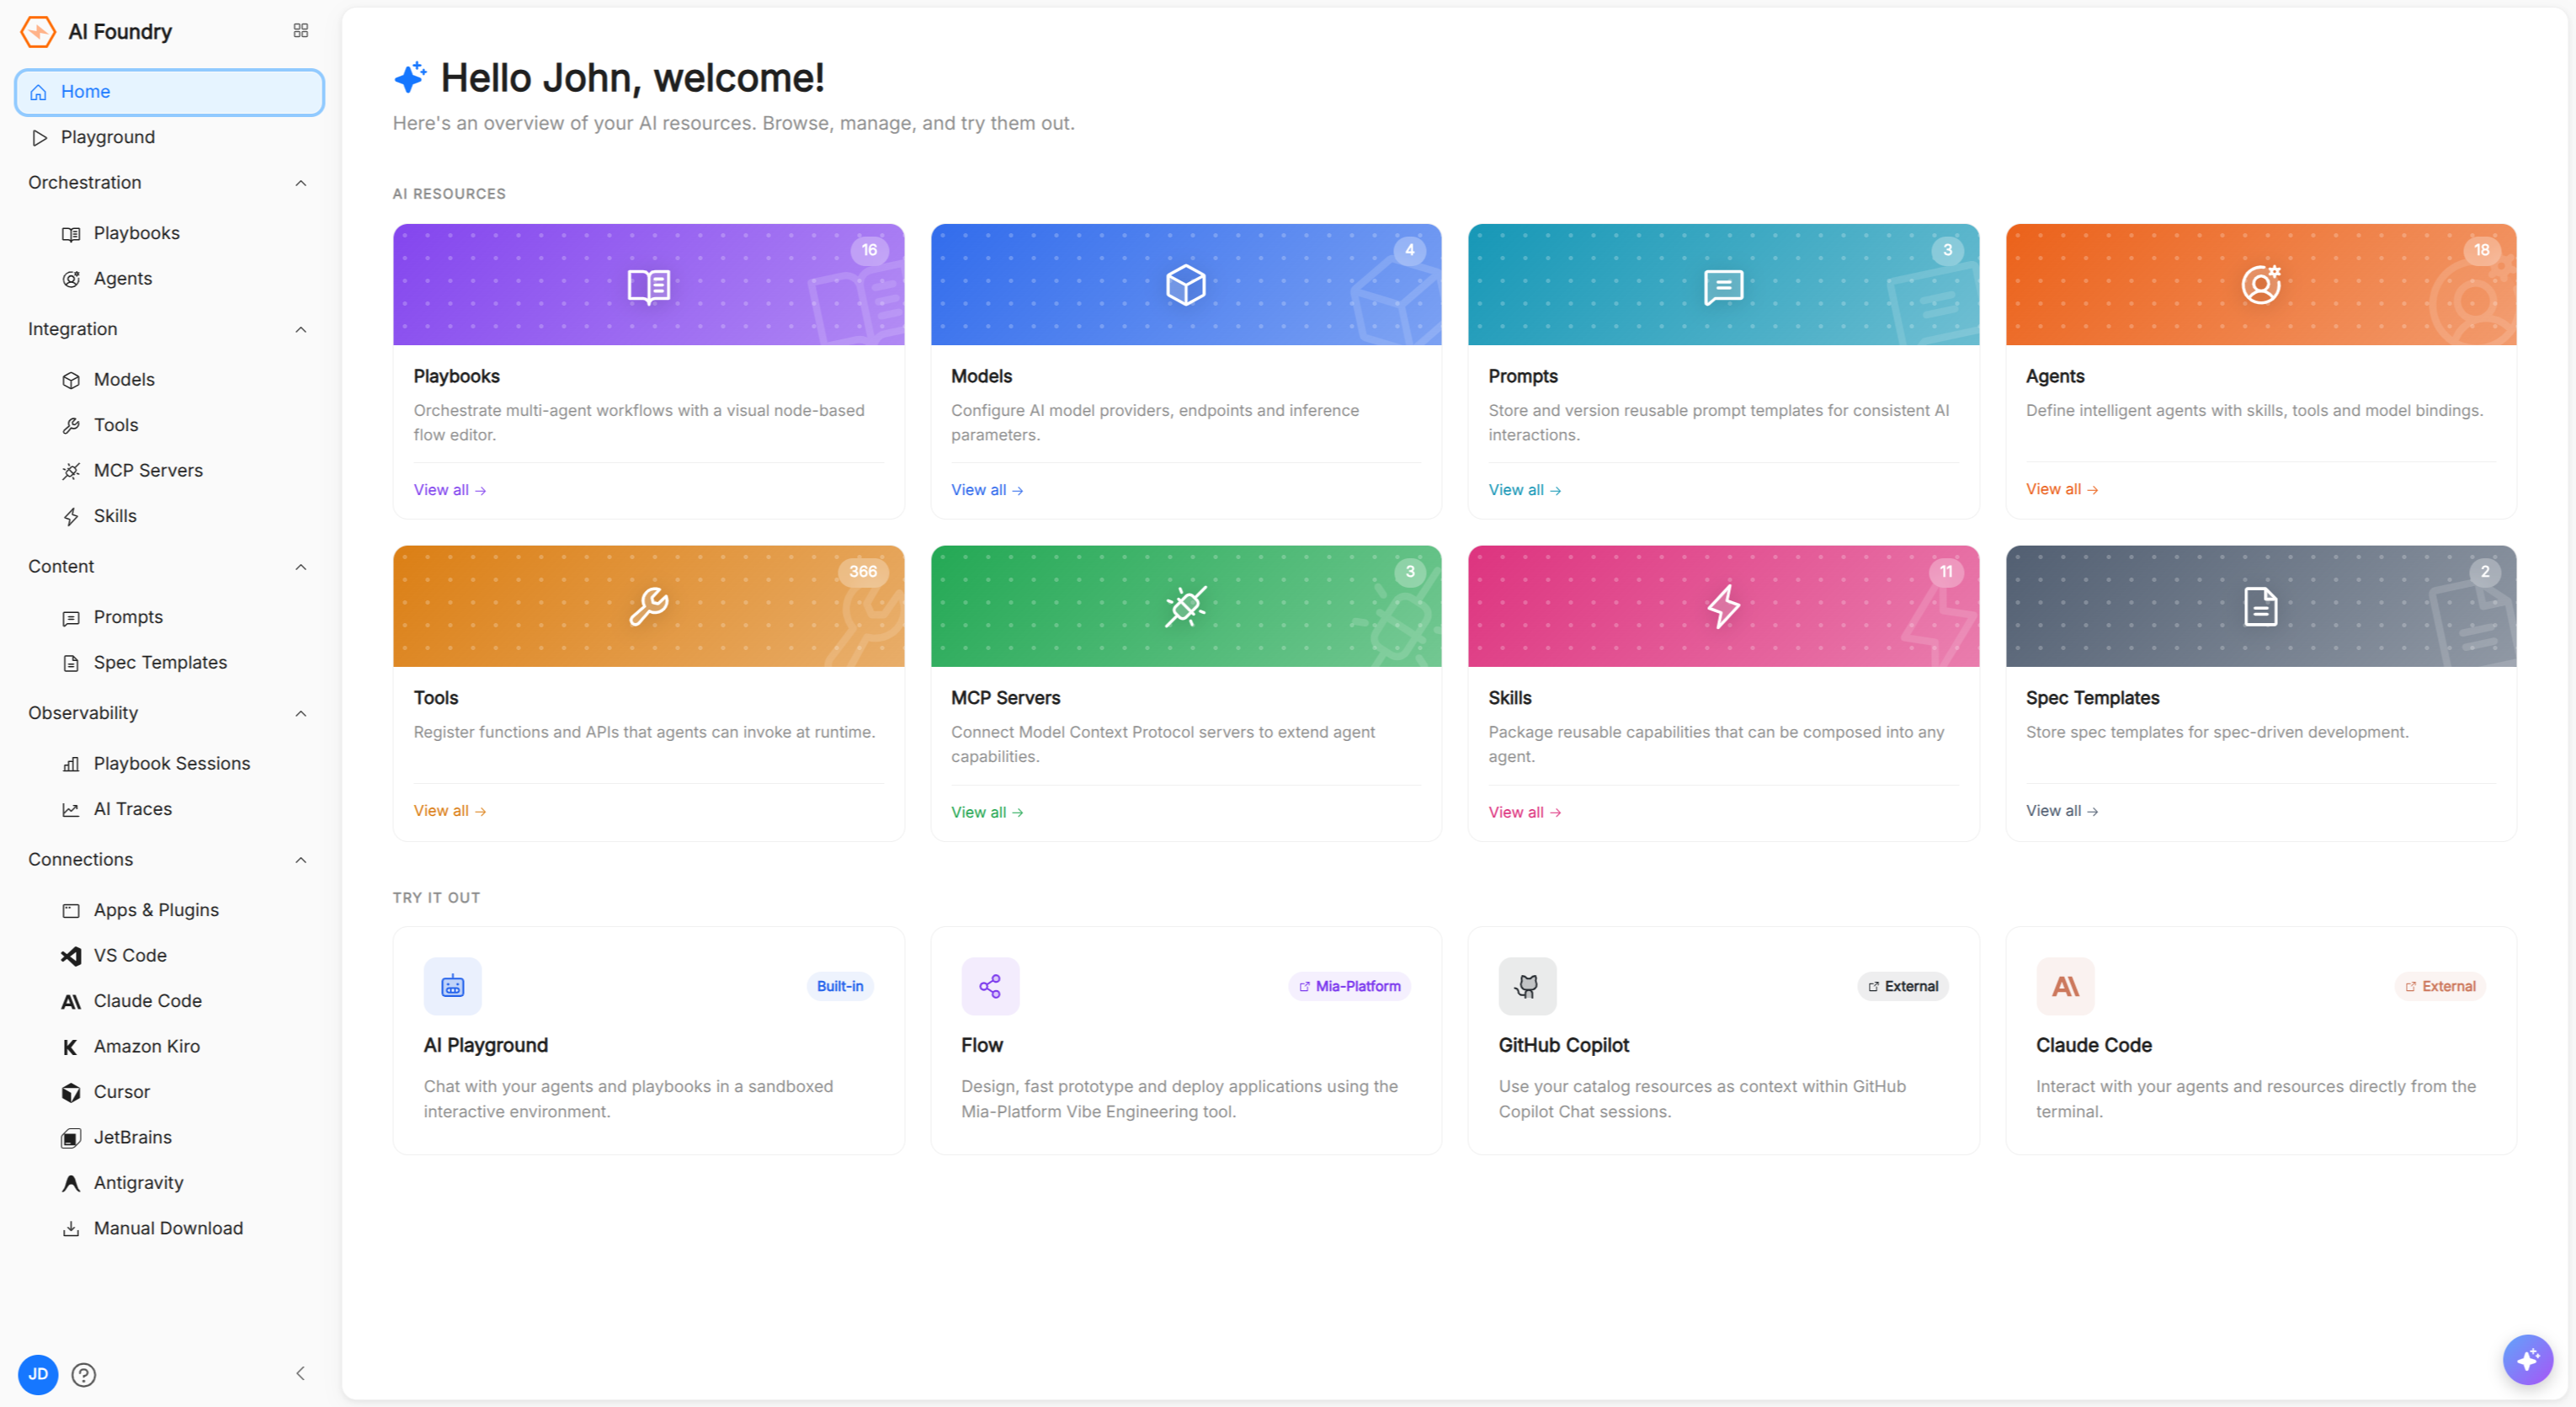Collapse the Content section chevron

301,567
